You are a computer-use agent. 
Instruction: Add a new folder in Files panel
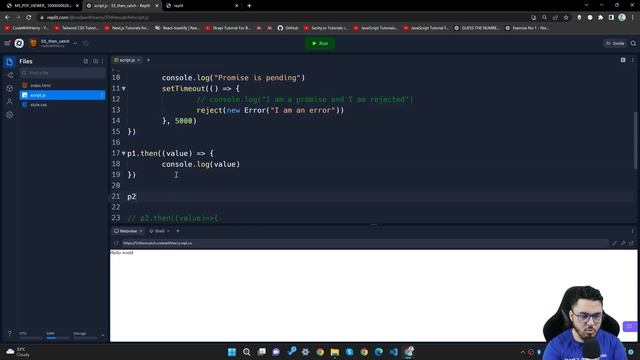[x=96, y=61]
